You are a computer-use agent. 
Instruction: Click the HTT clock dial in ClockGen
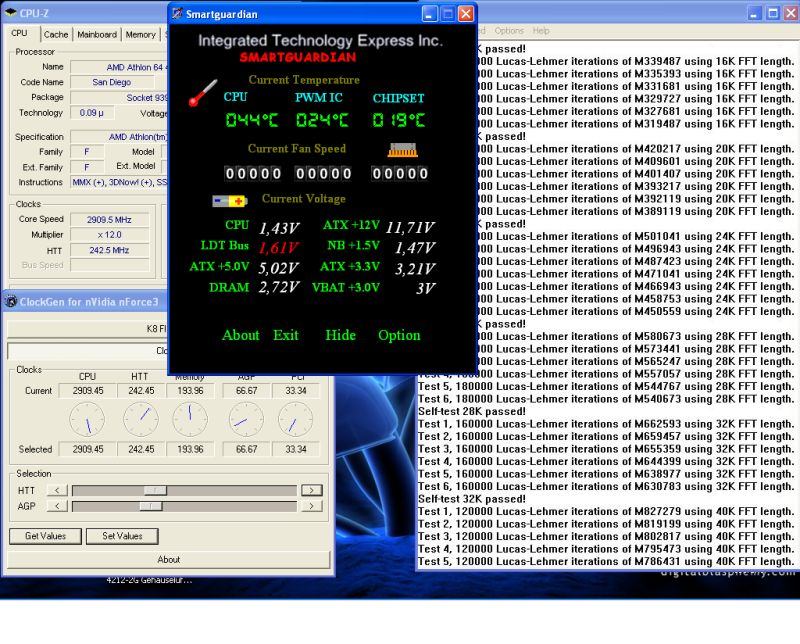coord(141,419)
